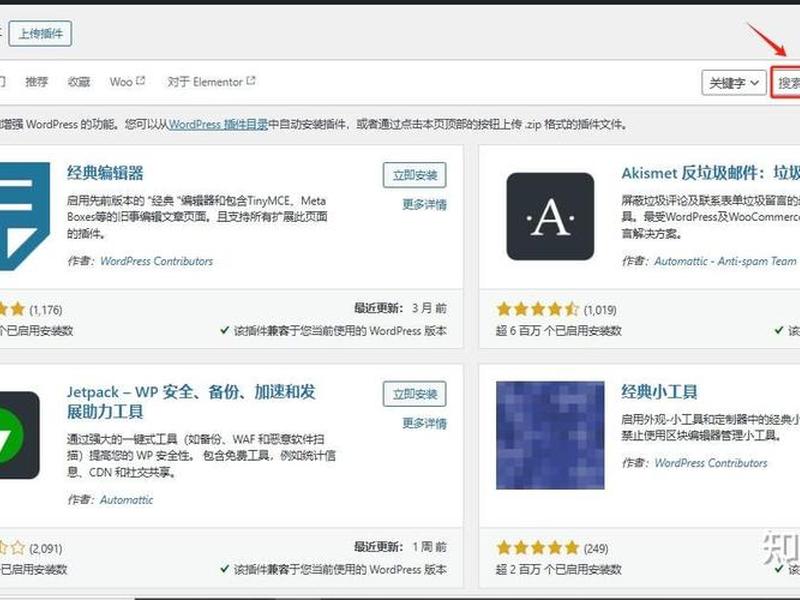The width and height of the screenshot is (800, 600).
Task: Click the (249) rating count
Action: click(x=596, y=548)
